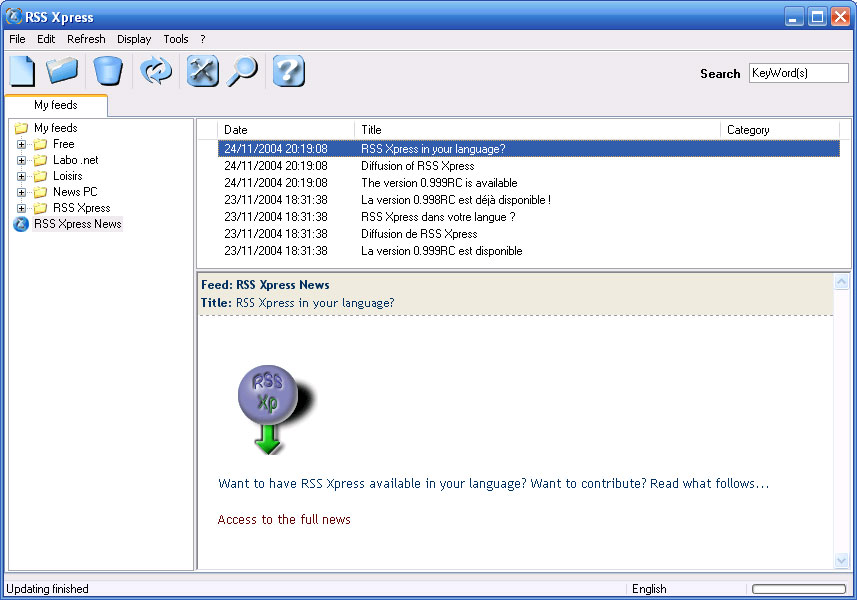Select the "Diffusion de RSS Xpress" entry

pyautogui.click(x=529, y=234)
